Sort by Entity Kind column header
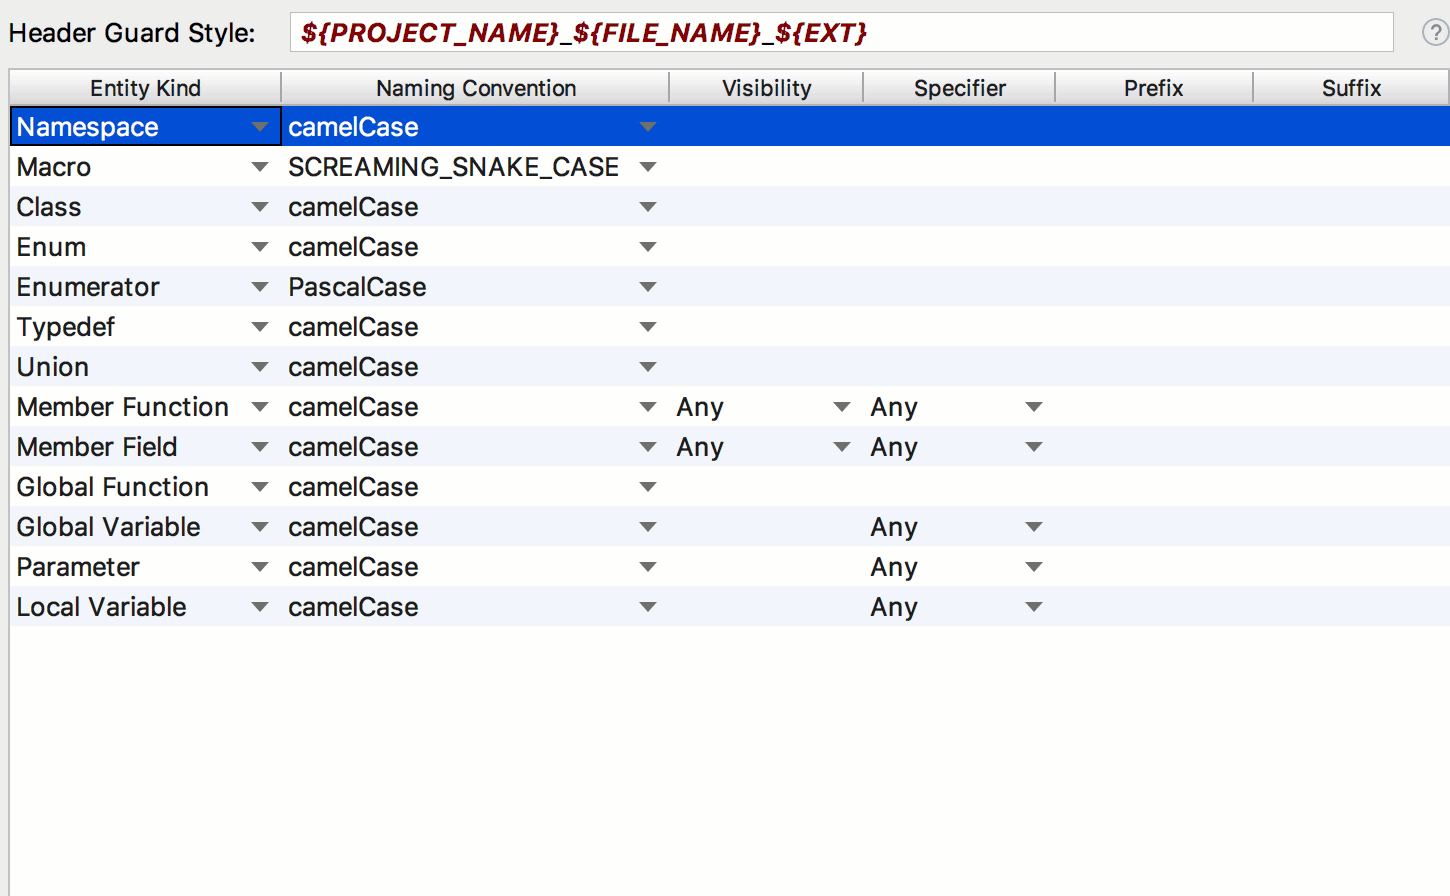Screen dimensions: 1450x896 tap(145, 88)
